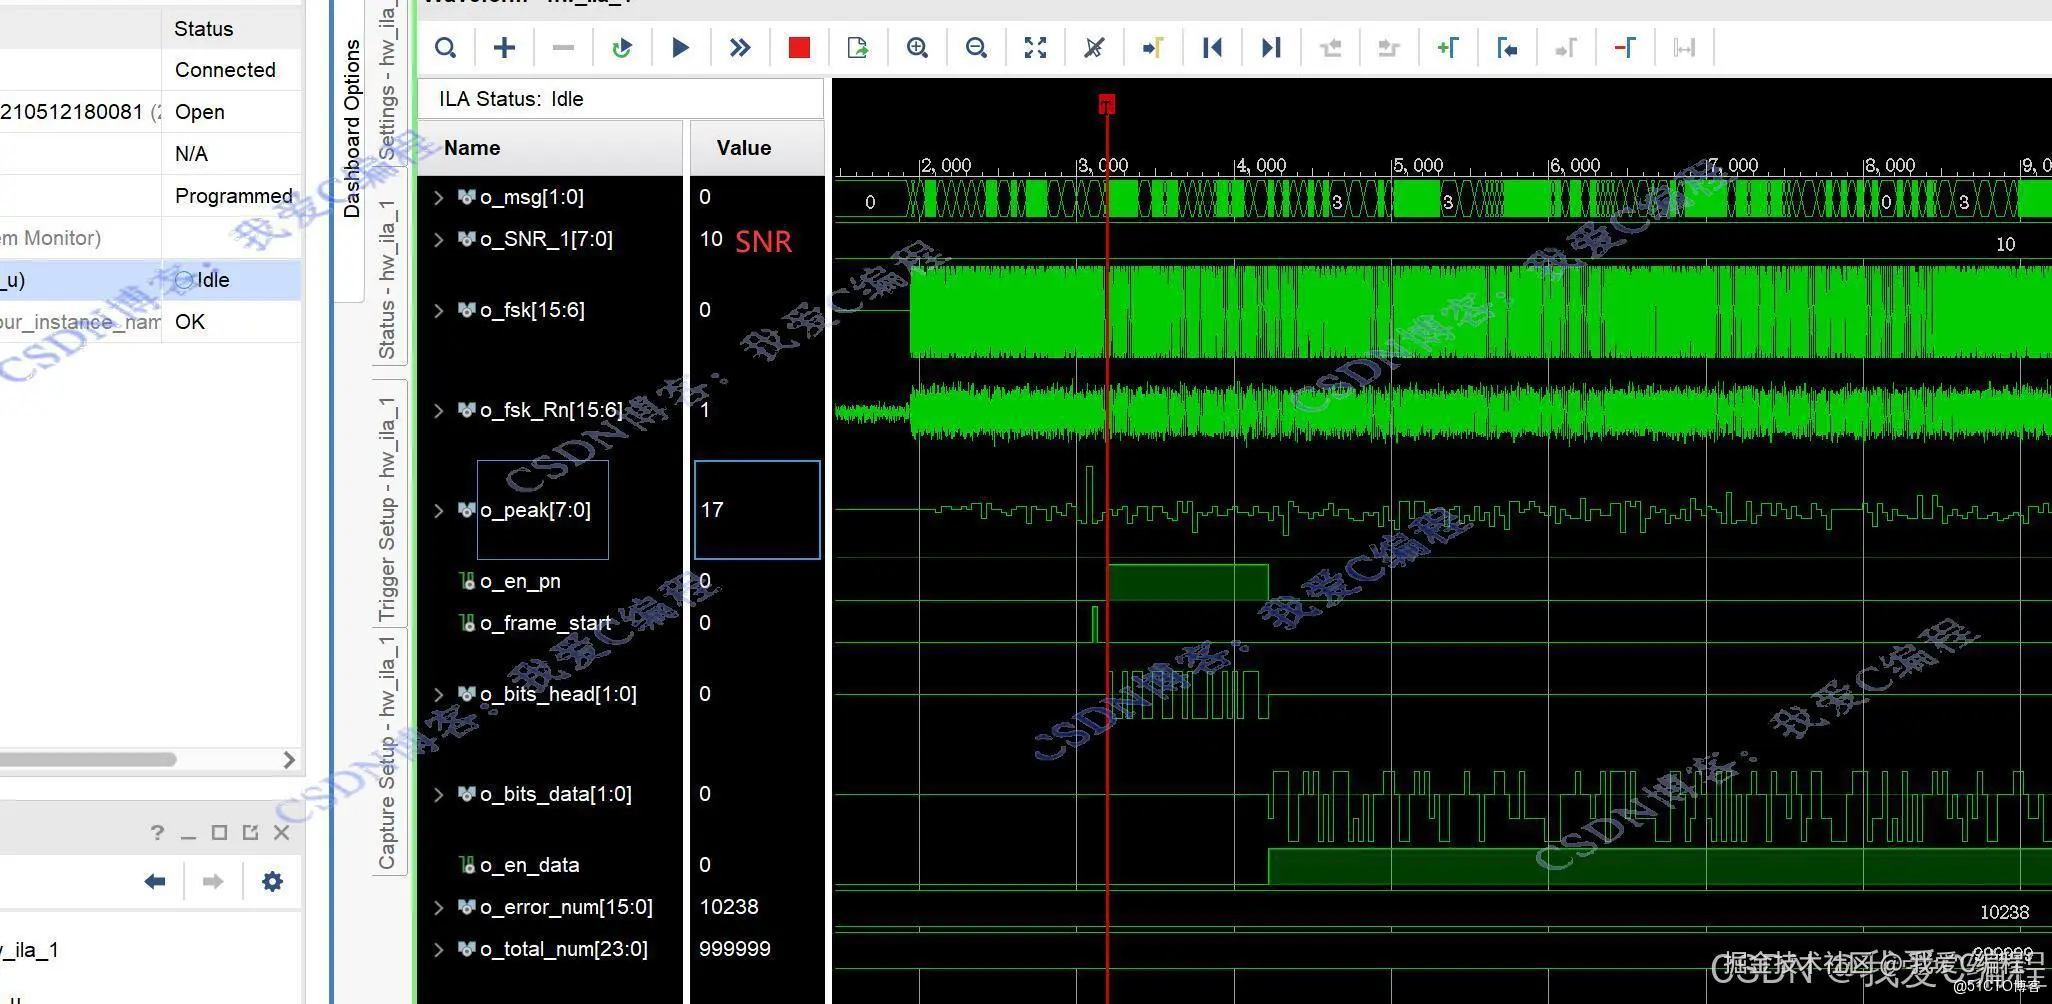The width and height of the screenshot is (2052, 1004).
Task: Jump to the last time point
Action: tap(1271, 48)
